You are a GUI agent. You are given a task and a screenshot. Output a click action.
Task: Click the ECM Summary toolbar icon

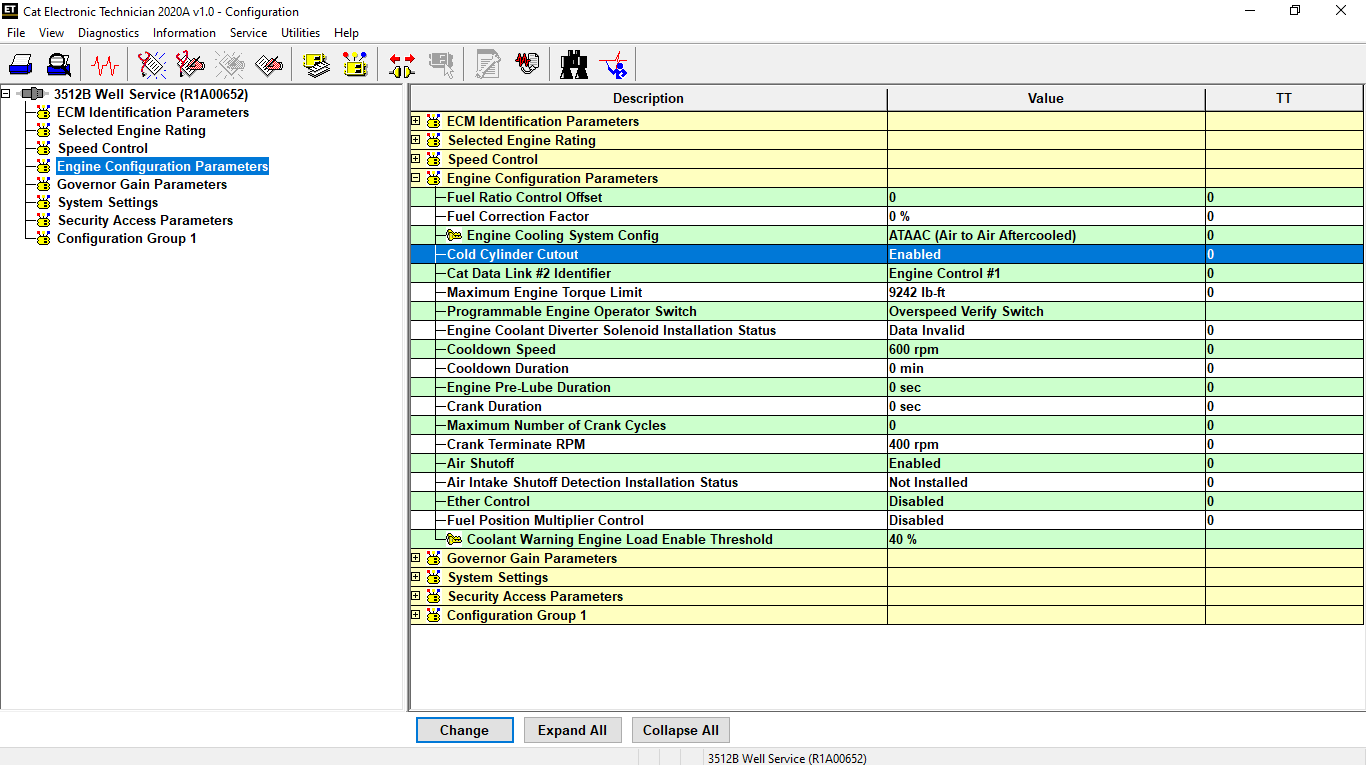point(317,65)
